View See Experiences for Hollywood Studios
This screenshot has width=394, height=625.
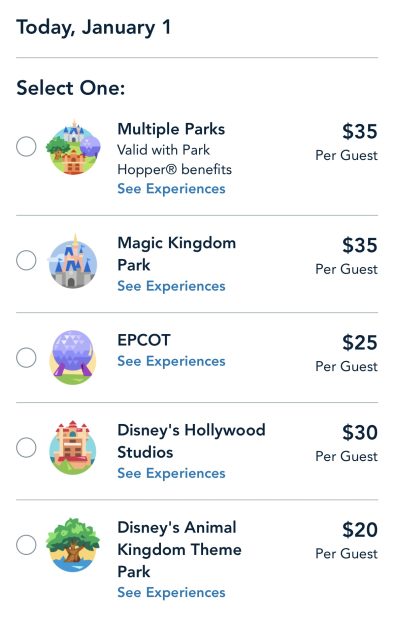point(171,474)
